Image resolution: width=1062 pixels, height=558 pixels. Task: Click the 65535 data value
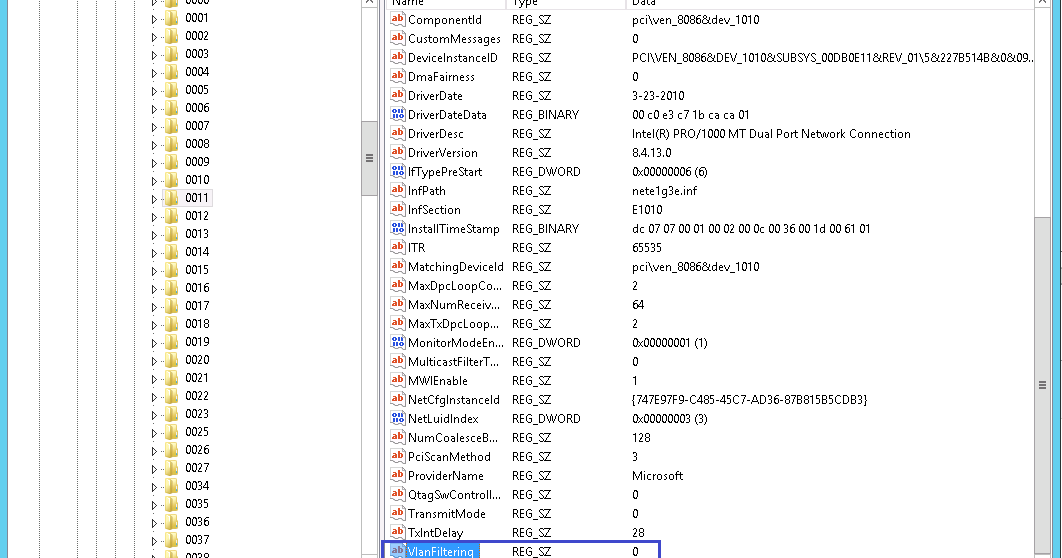(646, 247)
